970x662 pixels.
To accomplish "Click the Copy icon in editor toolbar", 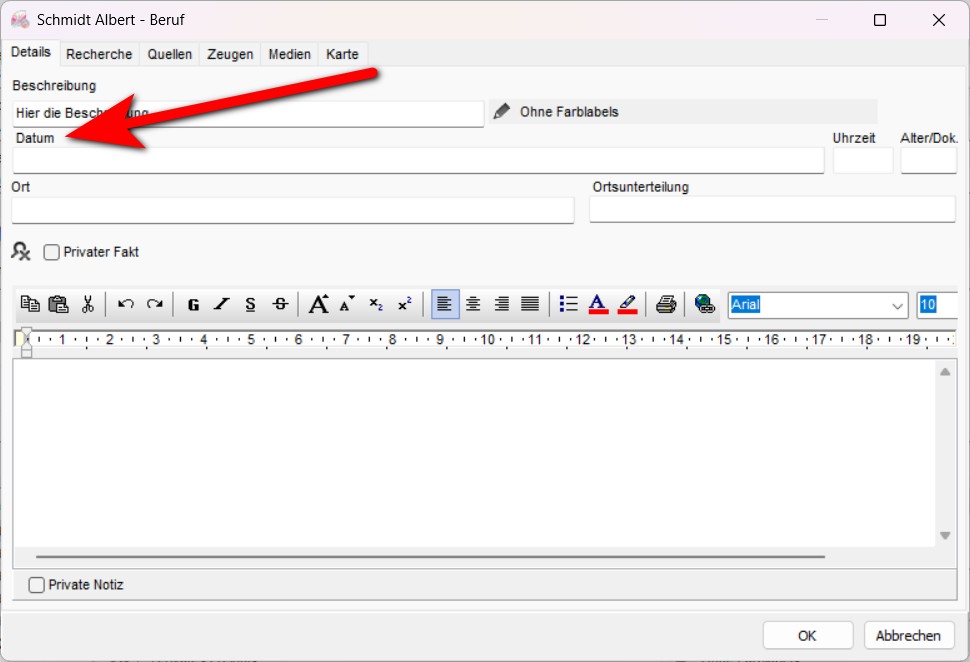I will (x=30, y=305).
